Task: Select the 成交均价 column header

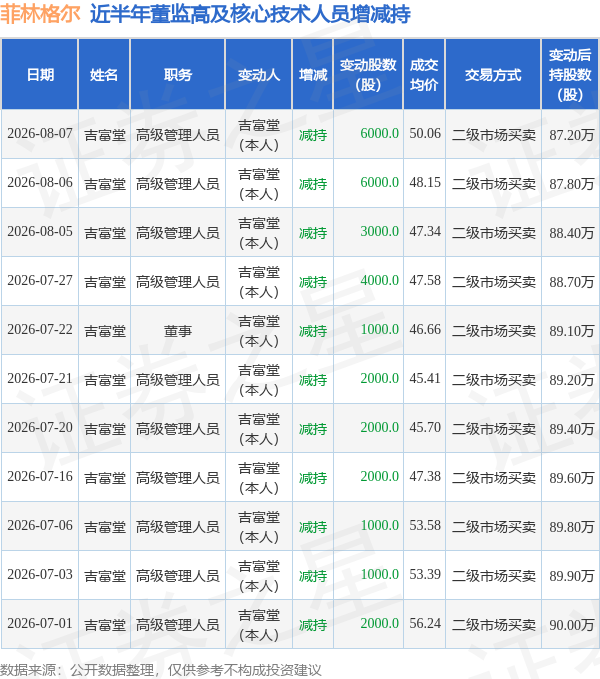Action: pyautogui.click(x=424, y=75)
